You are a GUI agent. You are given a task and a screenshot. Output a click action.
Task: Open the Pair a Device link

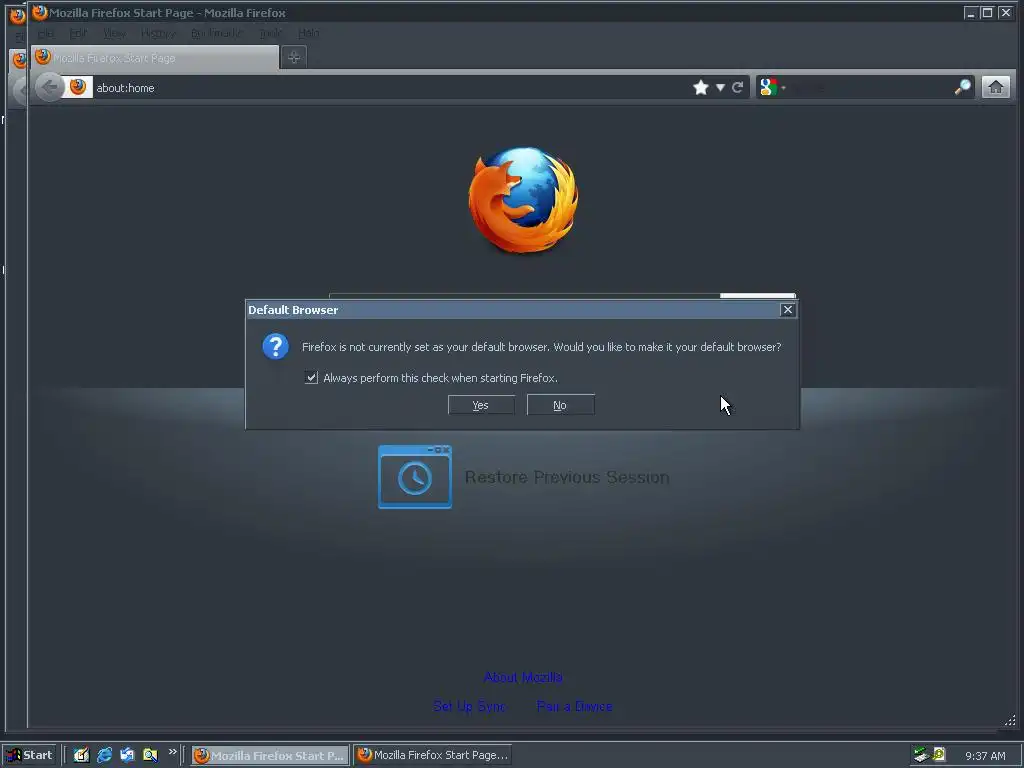point(574,706)
